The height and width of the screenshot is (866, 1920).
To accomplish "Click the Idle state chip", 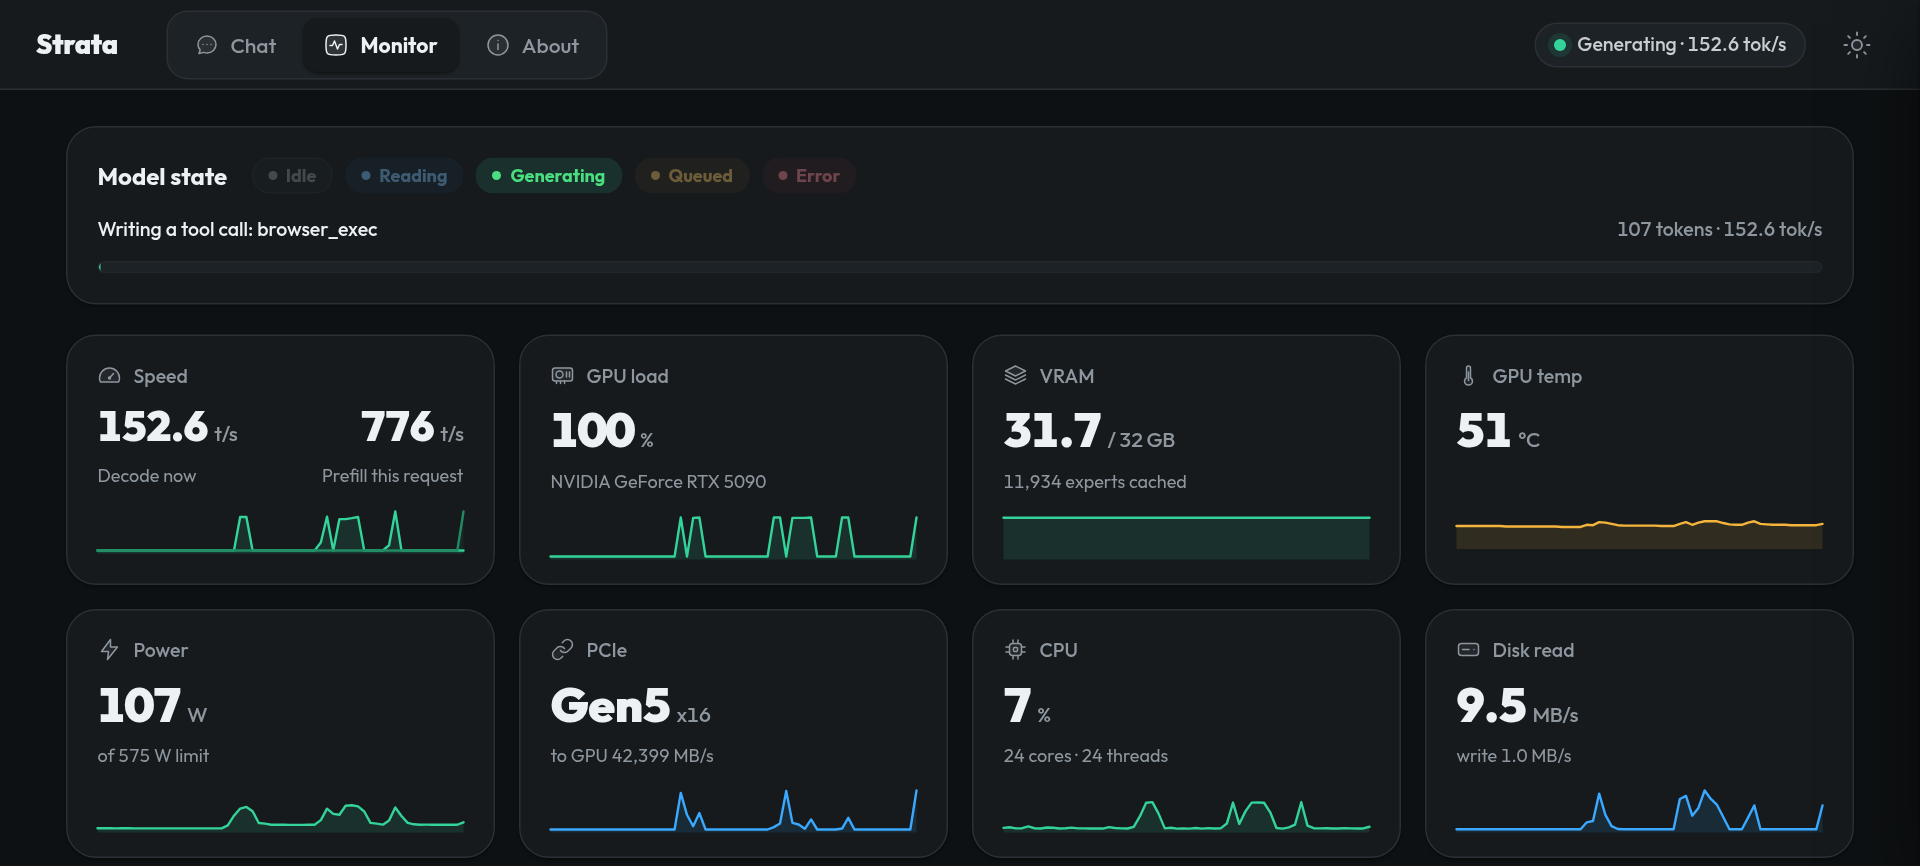I will click(292, 176).
